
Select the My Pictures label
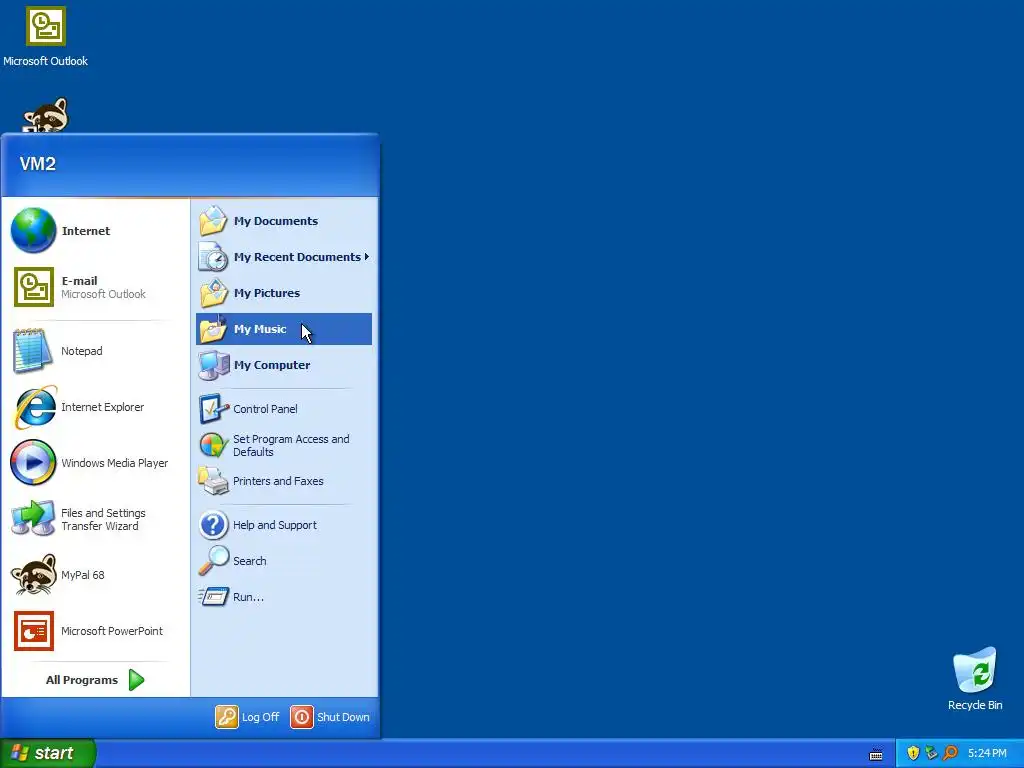click(266, 293)
